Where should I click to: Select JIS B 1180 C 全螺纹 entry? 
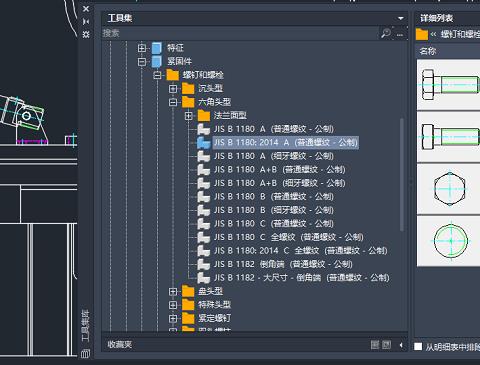click(x=289, y=237)
